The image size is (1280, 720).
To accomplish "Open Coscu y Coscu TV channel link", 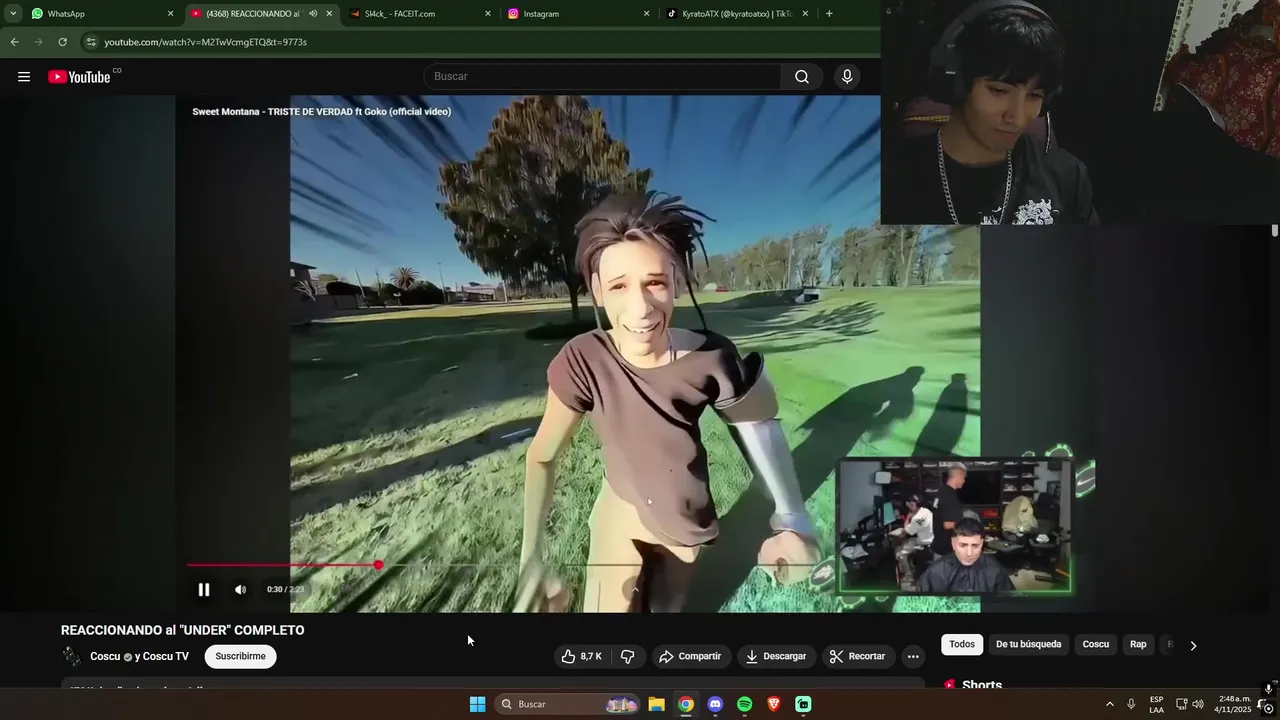I will tap(139, 656).
